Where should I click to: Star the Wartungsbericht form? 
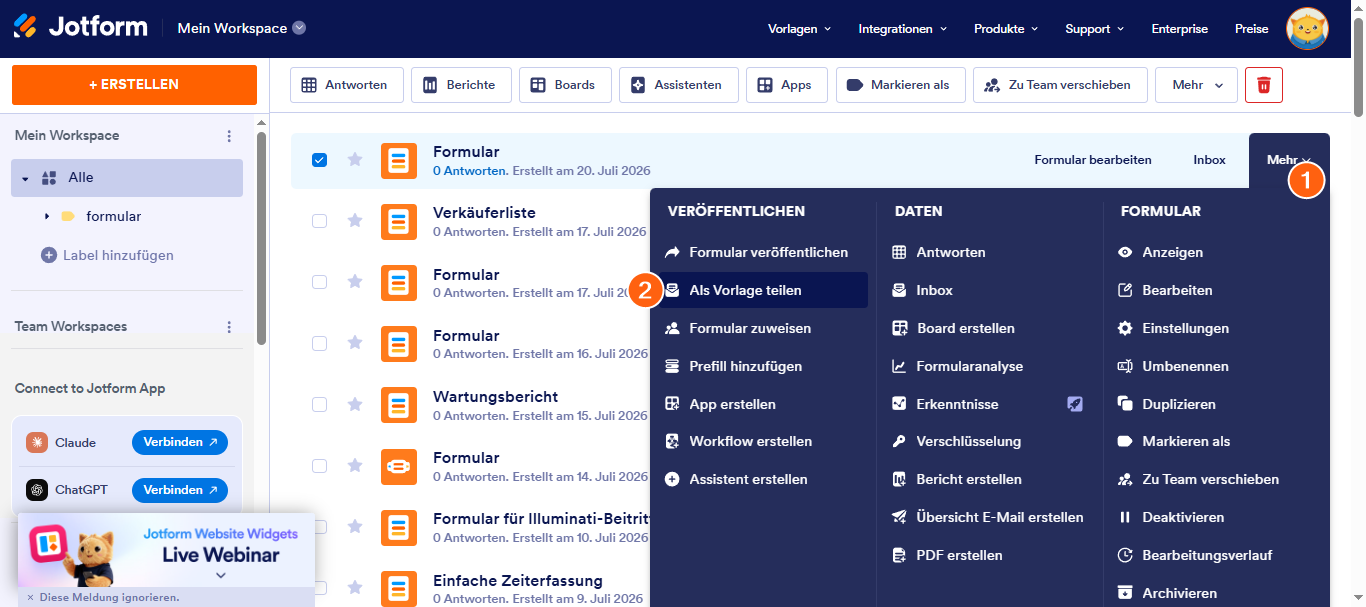coord(355,405)
